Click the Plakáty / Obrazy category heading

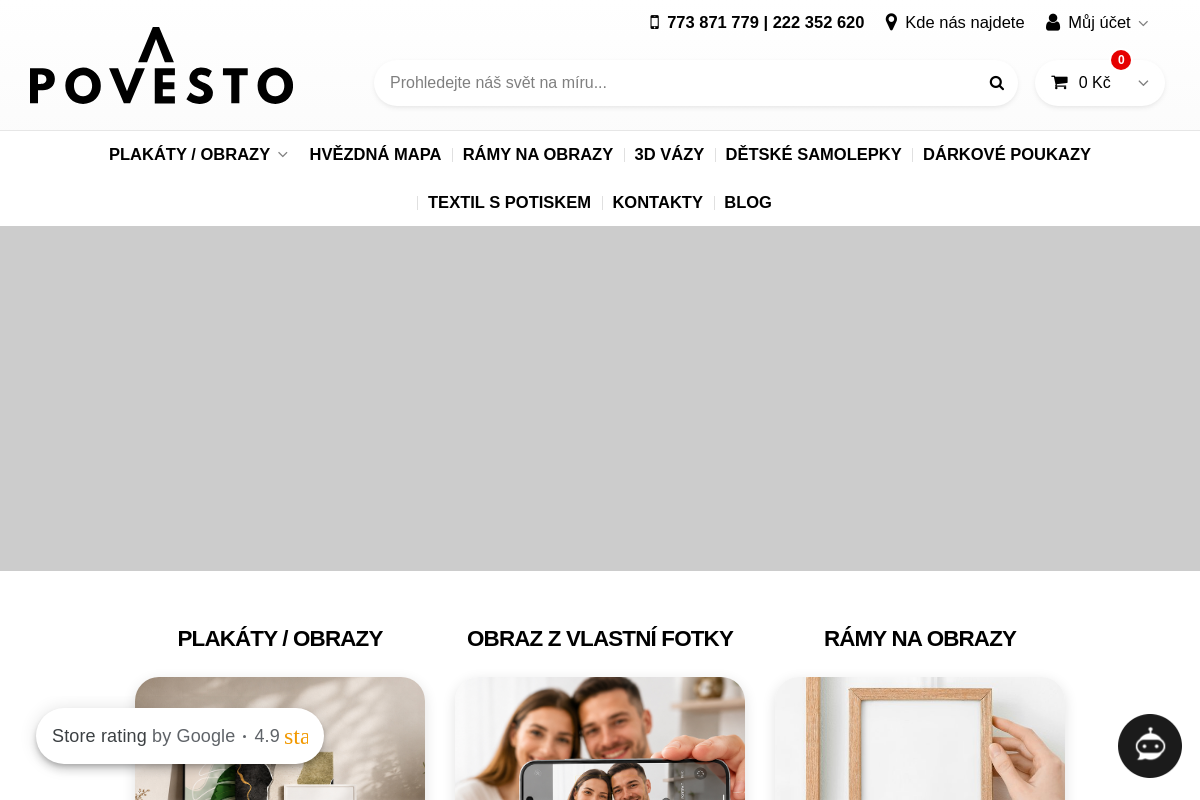click(280, 638)
